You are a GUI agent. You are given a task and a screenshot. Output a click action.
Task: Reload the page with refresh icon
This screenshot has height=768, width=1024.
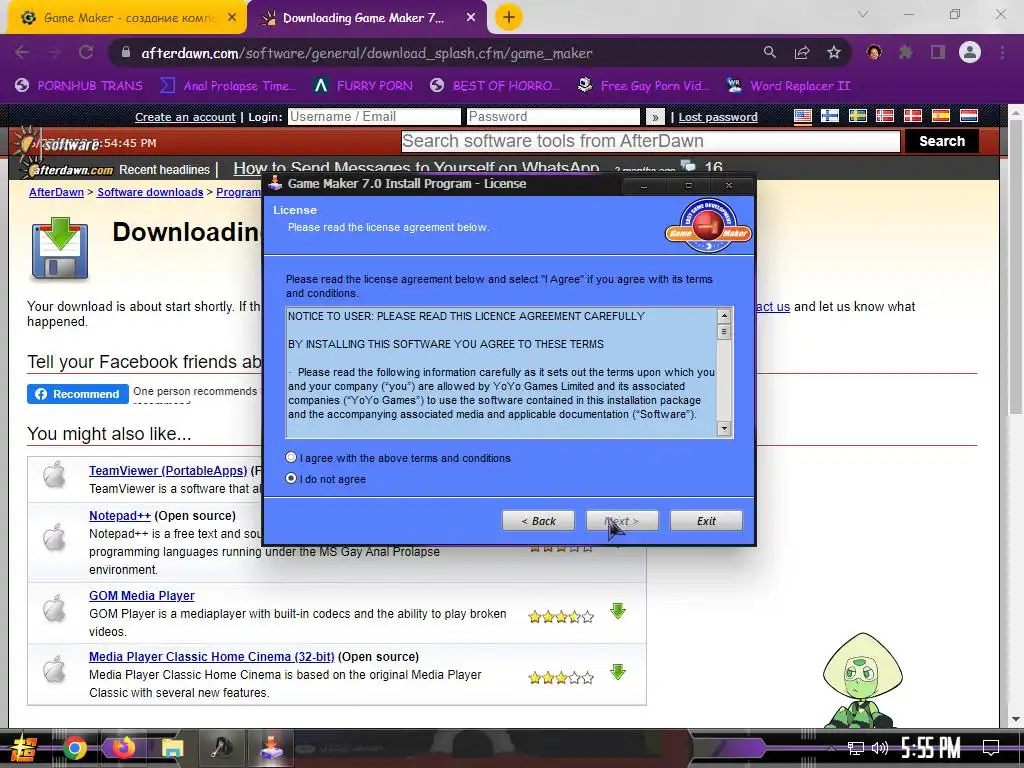(x=86, y=53)
